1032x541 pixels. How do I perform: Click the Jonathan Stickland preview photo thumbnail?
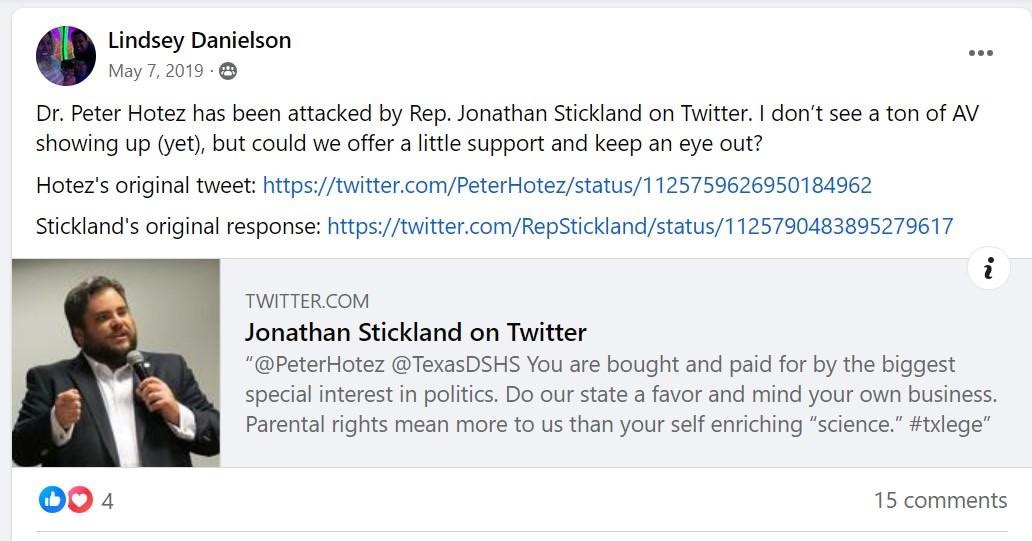116,363
